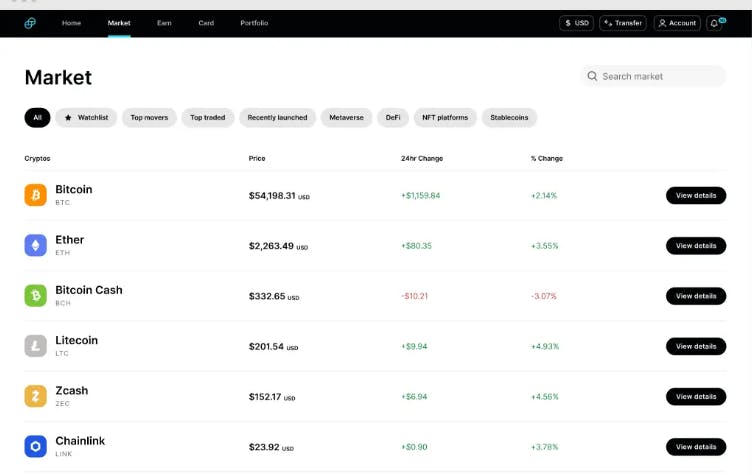Open the USD currency selector
The height and width of the screenshot is (475, 752).
coord(576,23)
